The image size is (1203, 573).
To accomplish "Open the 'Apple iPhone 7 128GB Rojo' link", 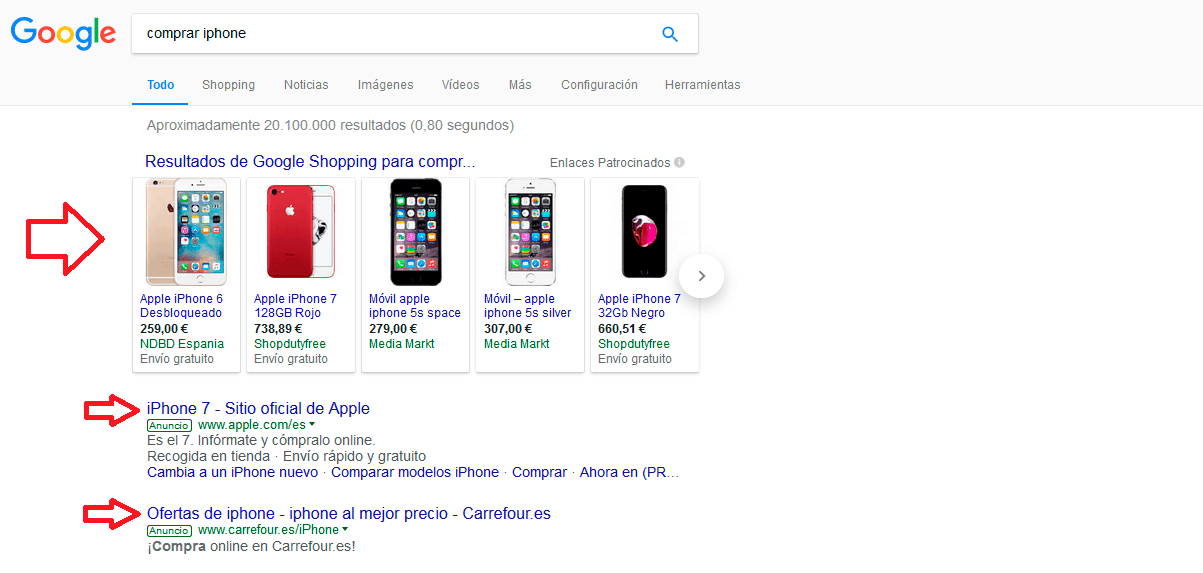I will point(296,306).
